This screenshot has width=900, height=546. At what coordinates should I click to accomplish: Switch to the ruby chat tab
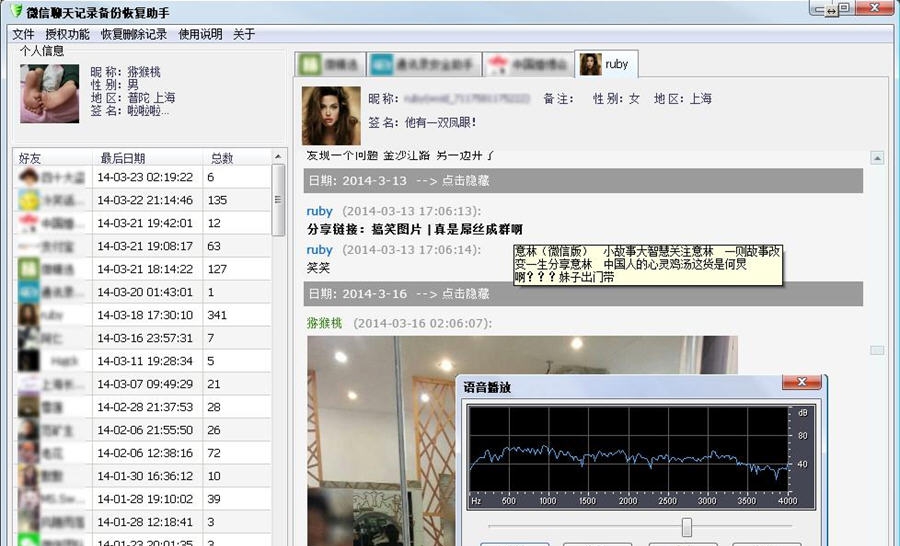tap(606, 64)
